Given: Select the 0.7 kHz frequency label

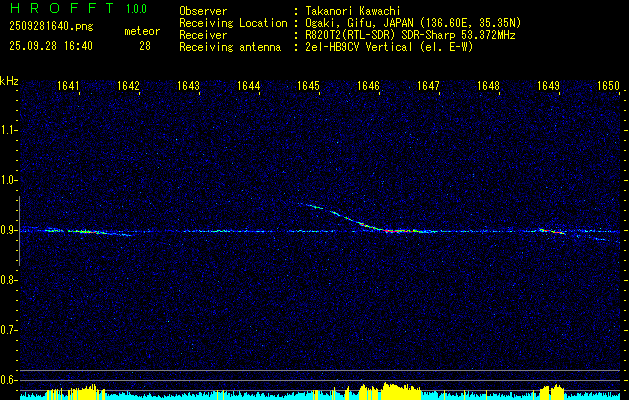Looking at the screenshot, I should tap(9, 329).
